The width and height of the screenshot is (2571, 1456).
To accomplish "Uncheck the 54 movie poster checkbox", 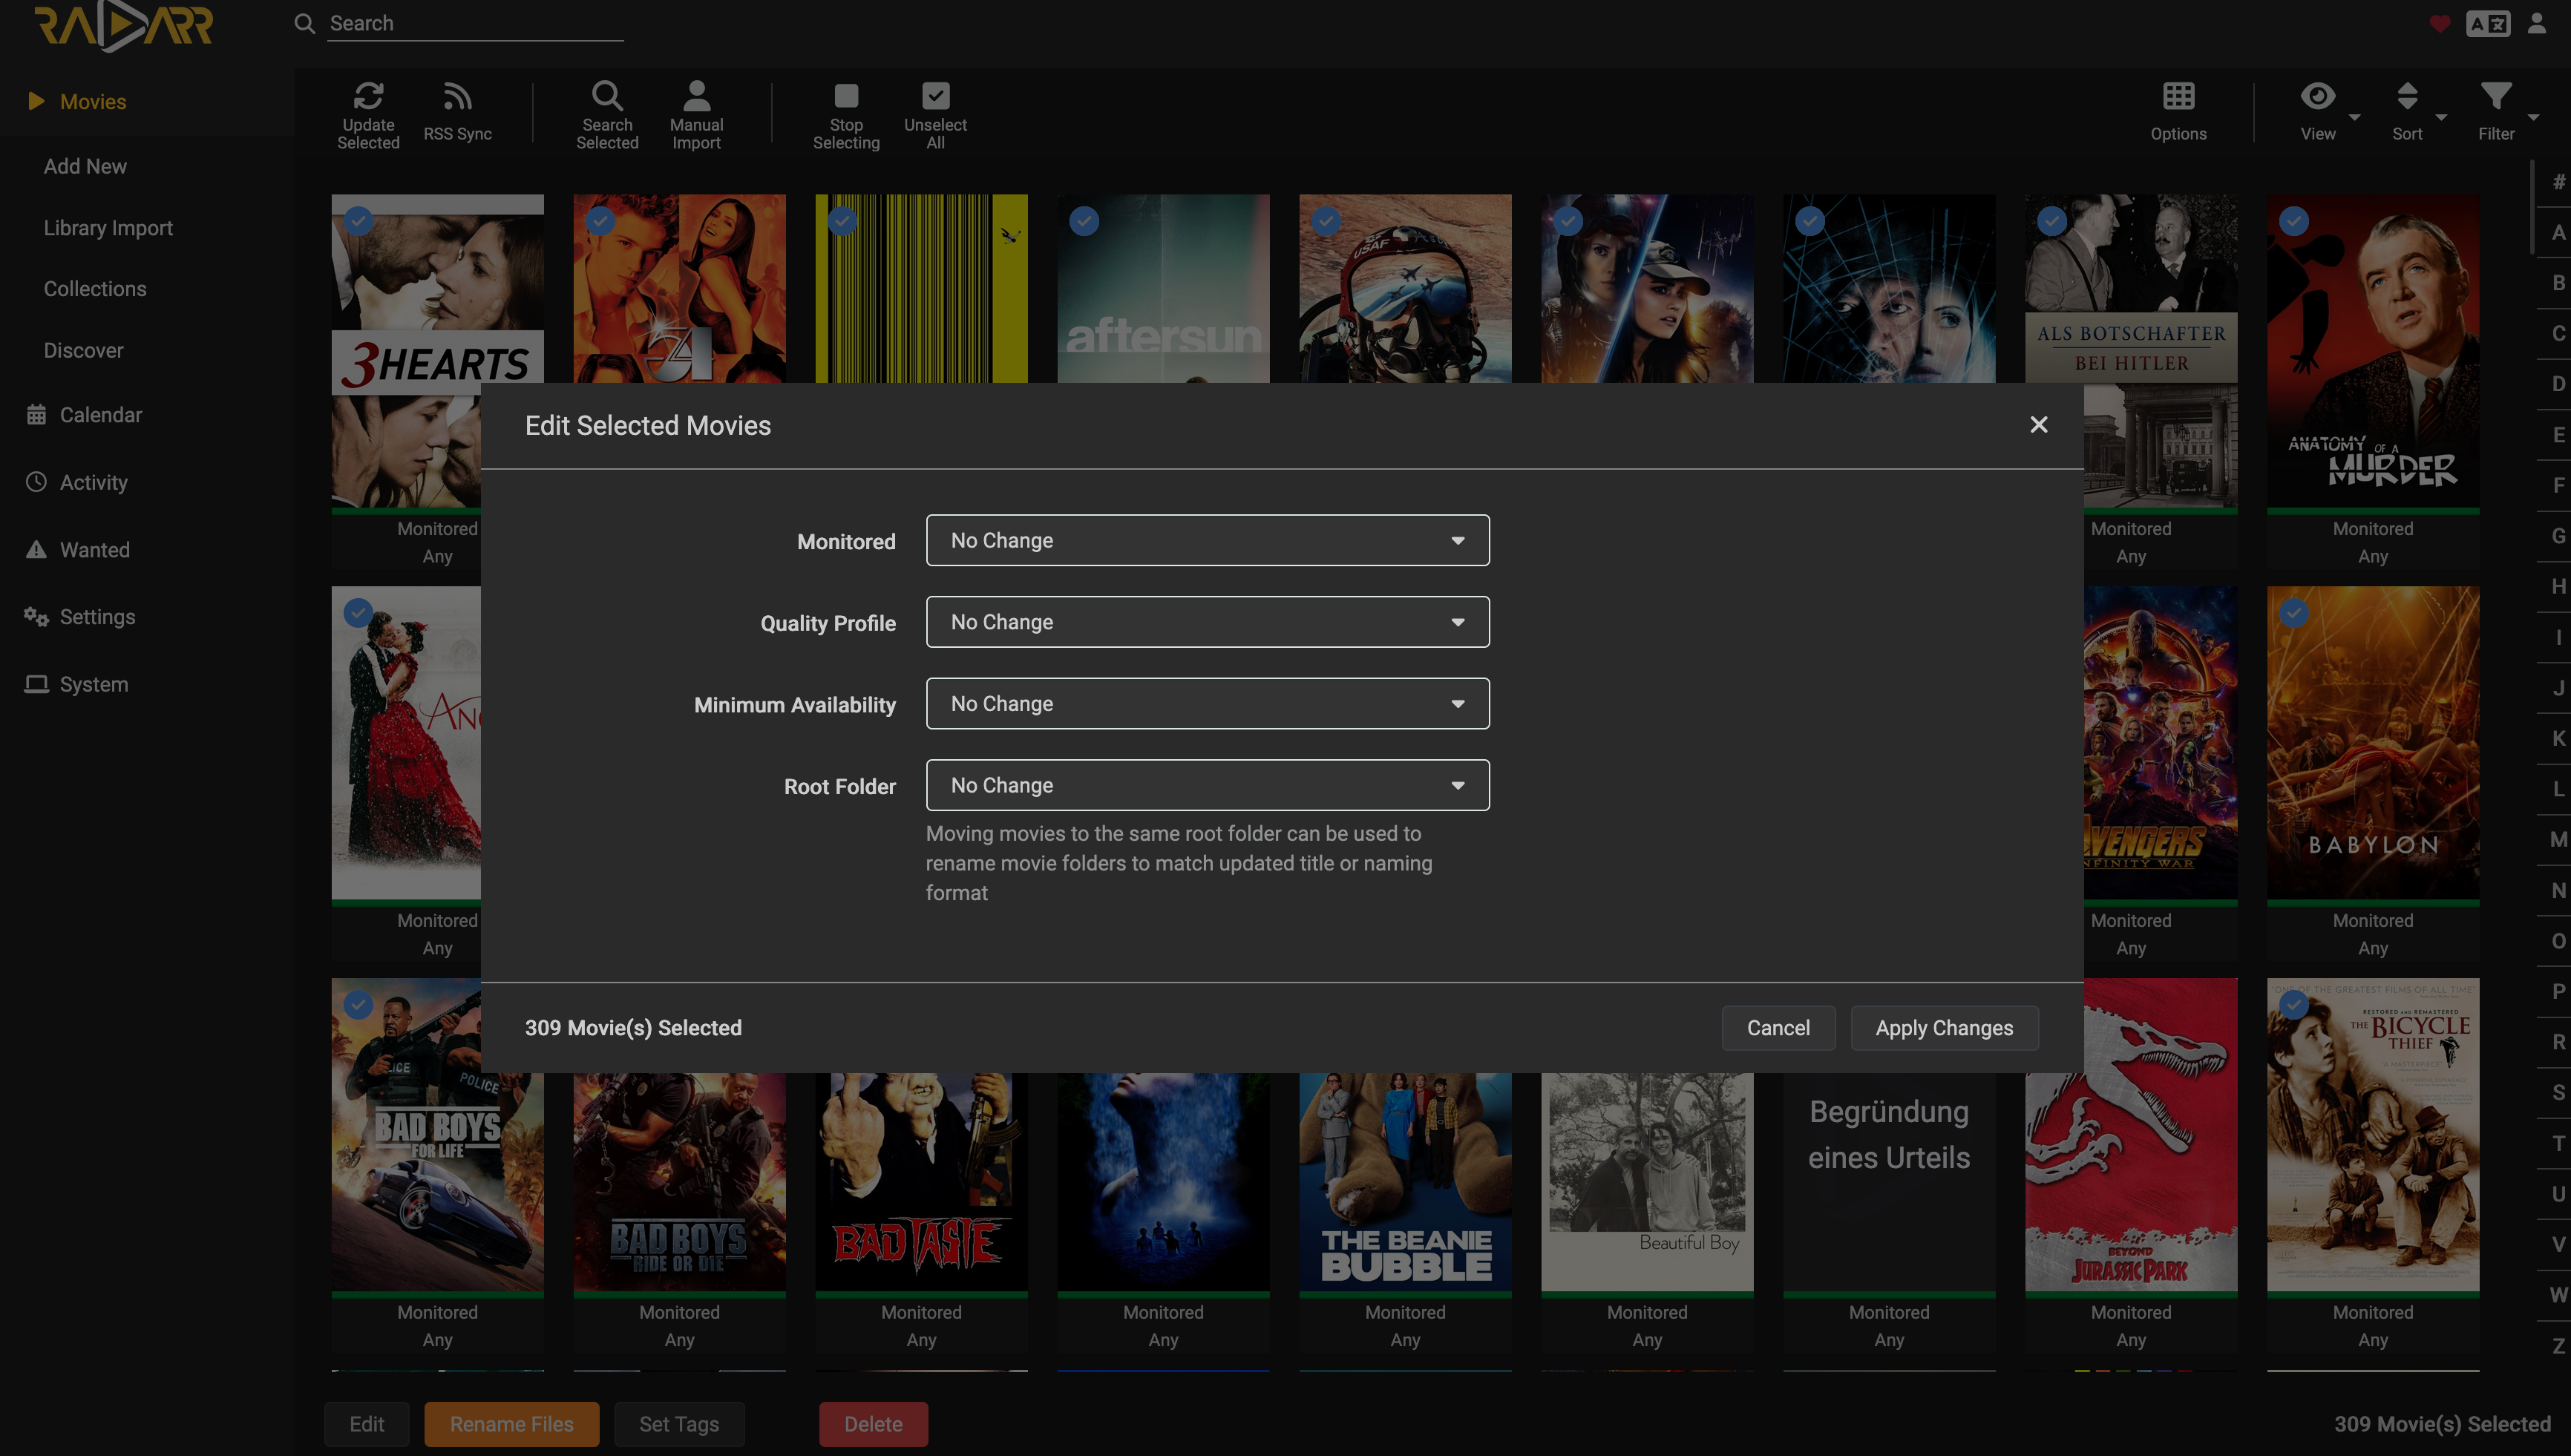I will [x=600, y=221].
